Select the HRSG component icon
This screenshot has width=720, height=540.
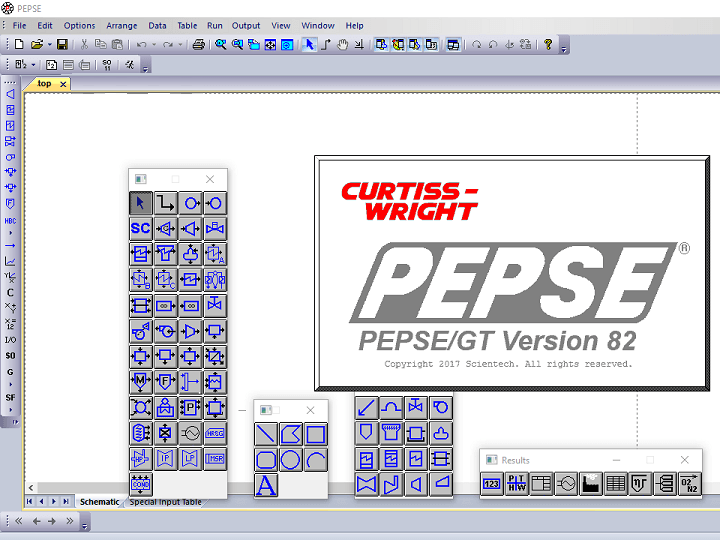(x=215, y=433)
